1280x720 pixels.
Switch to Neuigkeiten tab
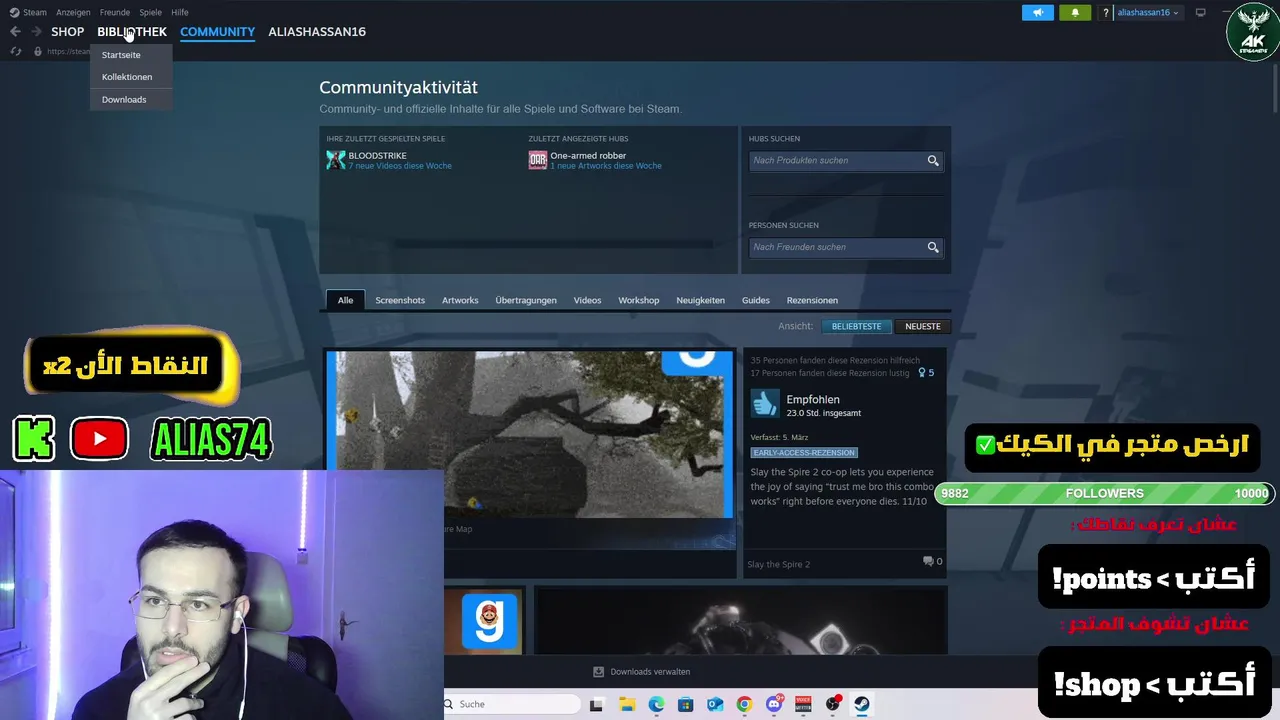tap(700, 300)
